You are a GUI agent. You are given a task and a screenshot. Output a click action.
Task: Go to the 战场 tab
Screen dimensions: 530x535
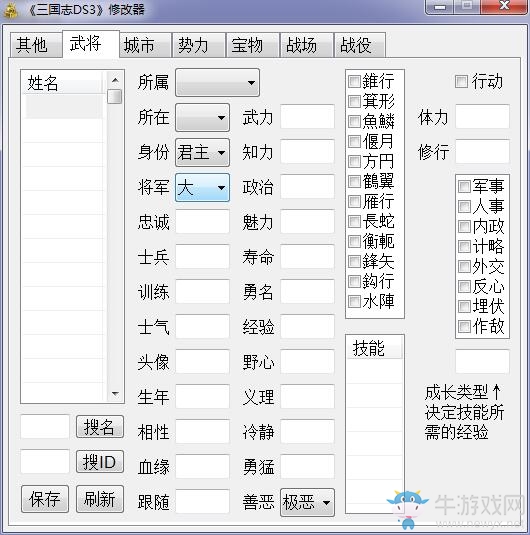[306, 45]
